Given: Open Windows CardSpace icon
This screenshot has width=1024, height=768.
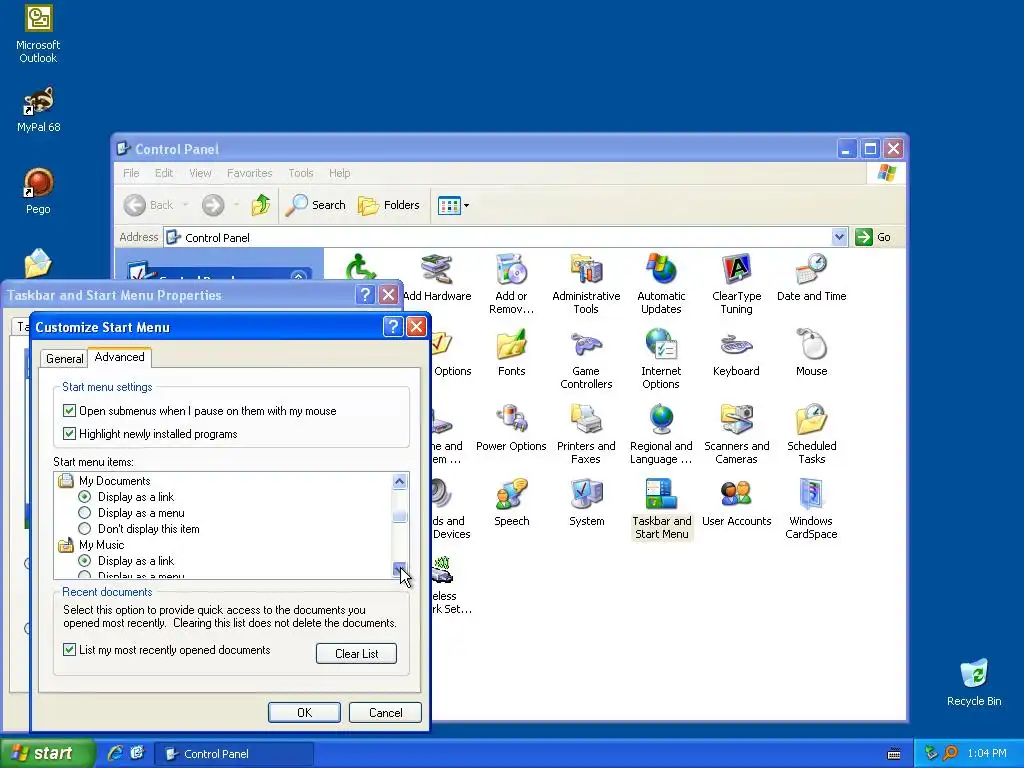Looking at the screenshot, I should coord(811,509).
